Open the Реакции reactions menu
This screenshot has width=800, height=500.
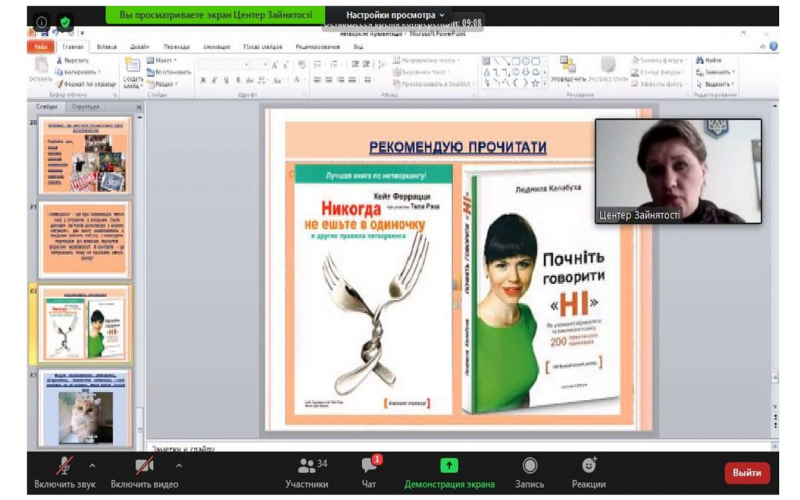point(589,473)
